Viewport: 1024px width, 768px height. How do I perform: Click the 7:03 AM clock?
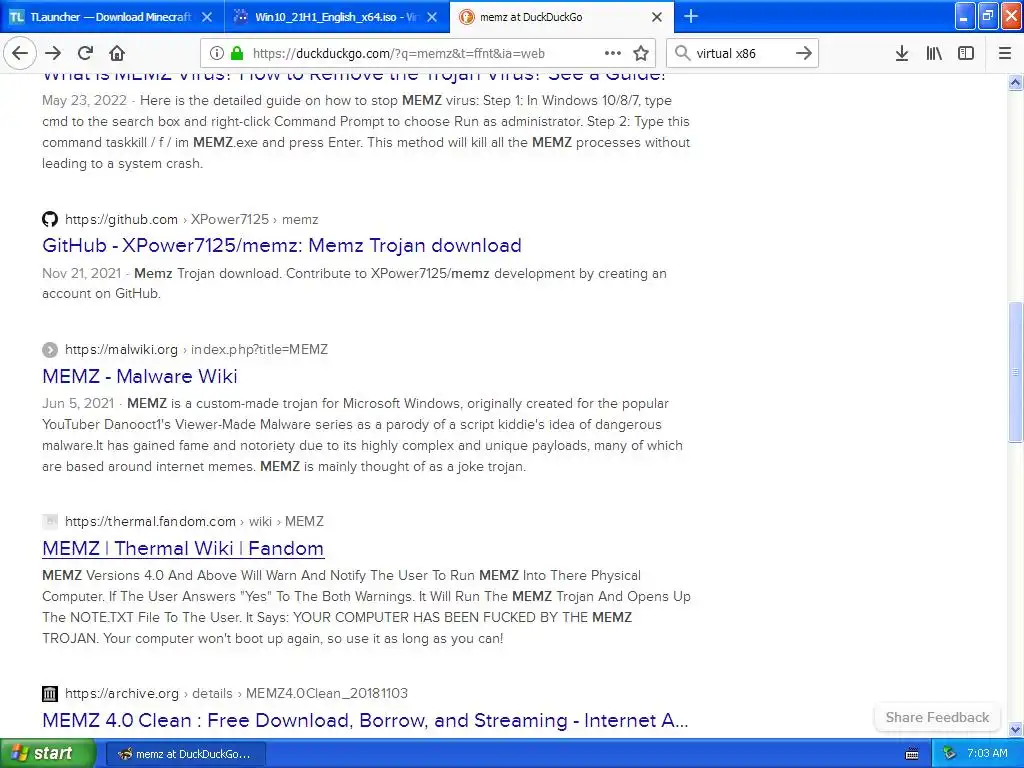[987, 754]
